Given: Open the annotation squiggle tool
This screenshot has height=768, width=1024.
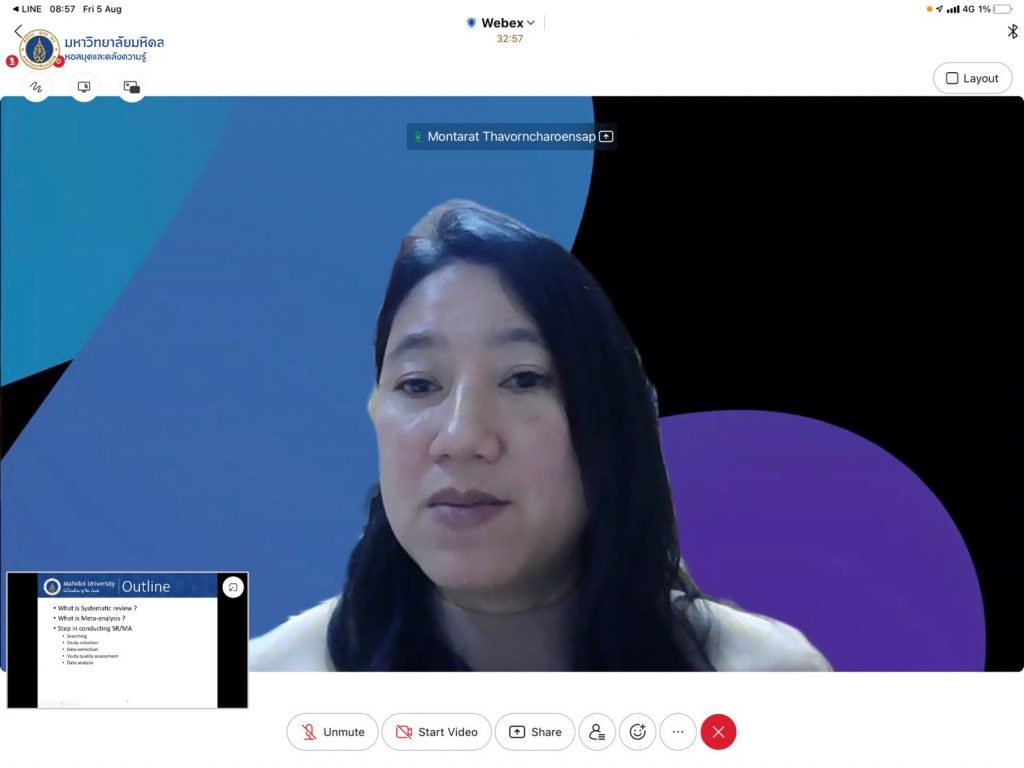Looking at the screenshot, I should (x=36, y=87).
